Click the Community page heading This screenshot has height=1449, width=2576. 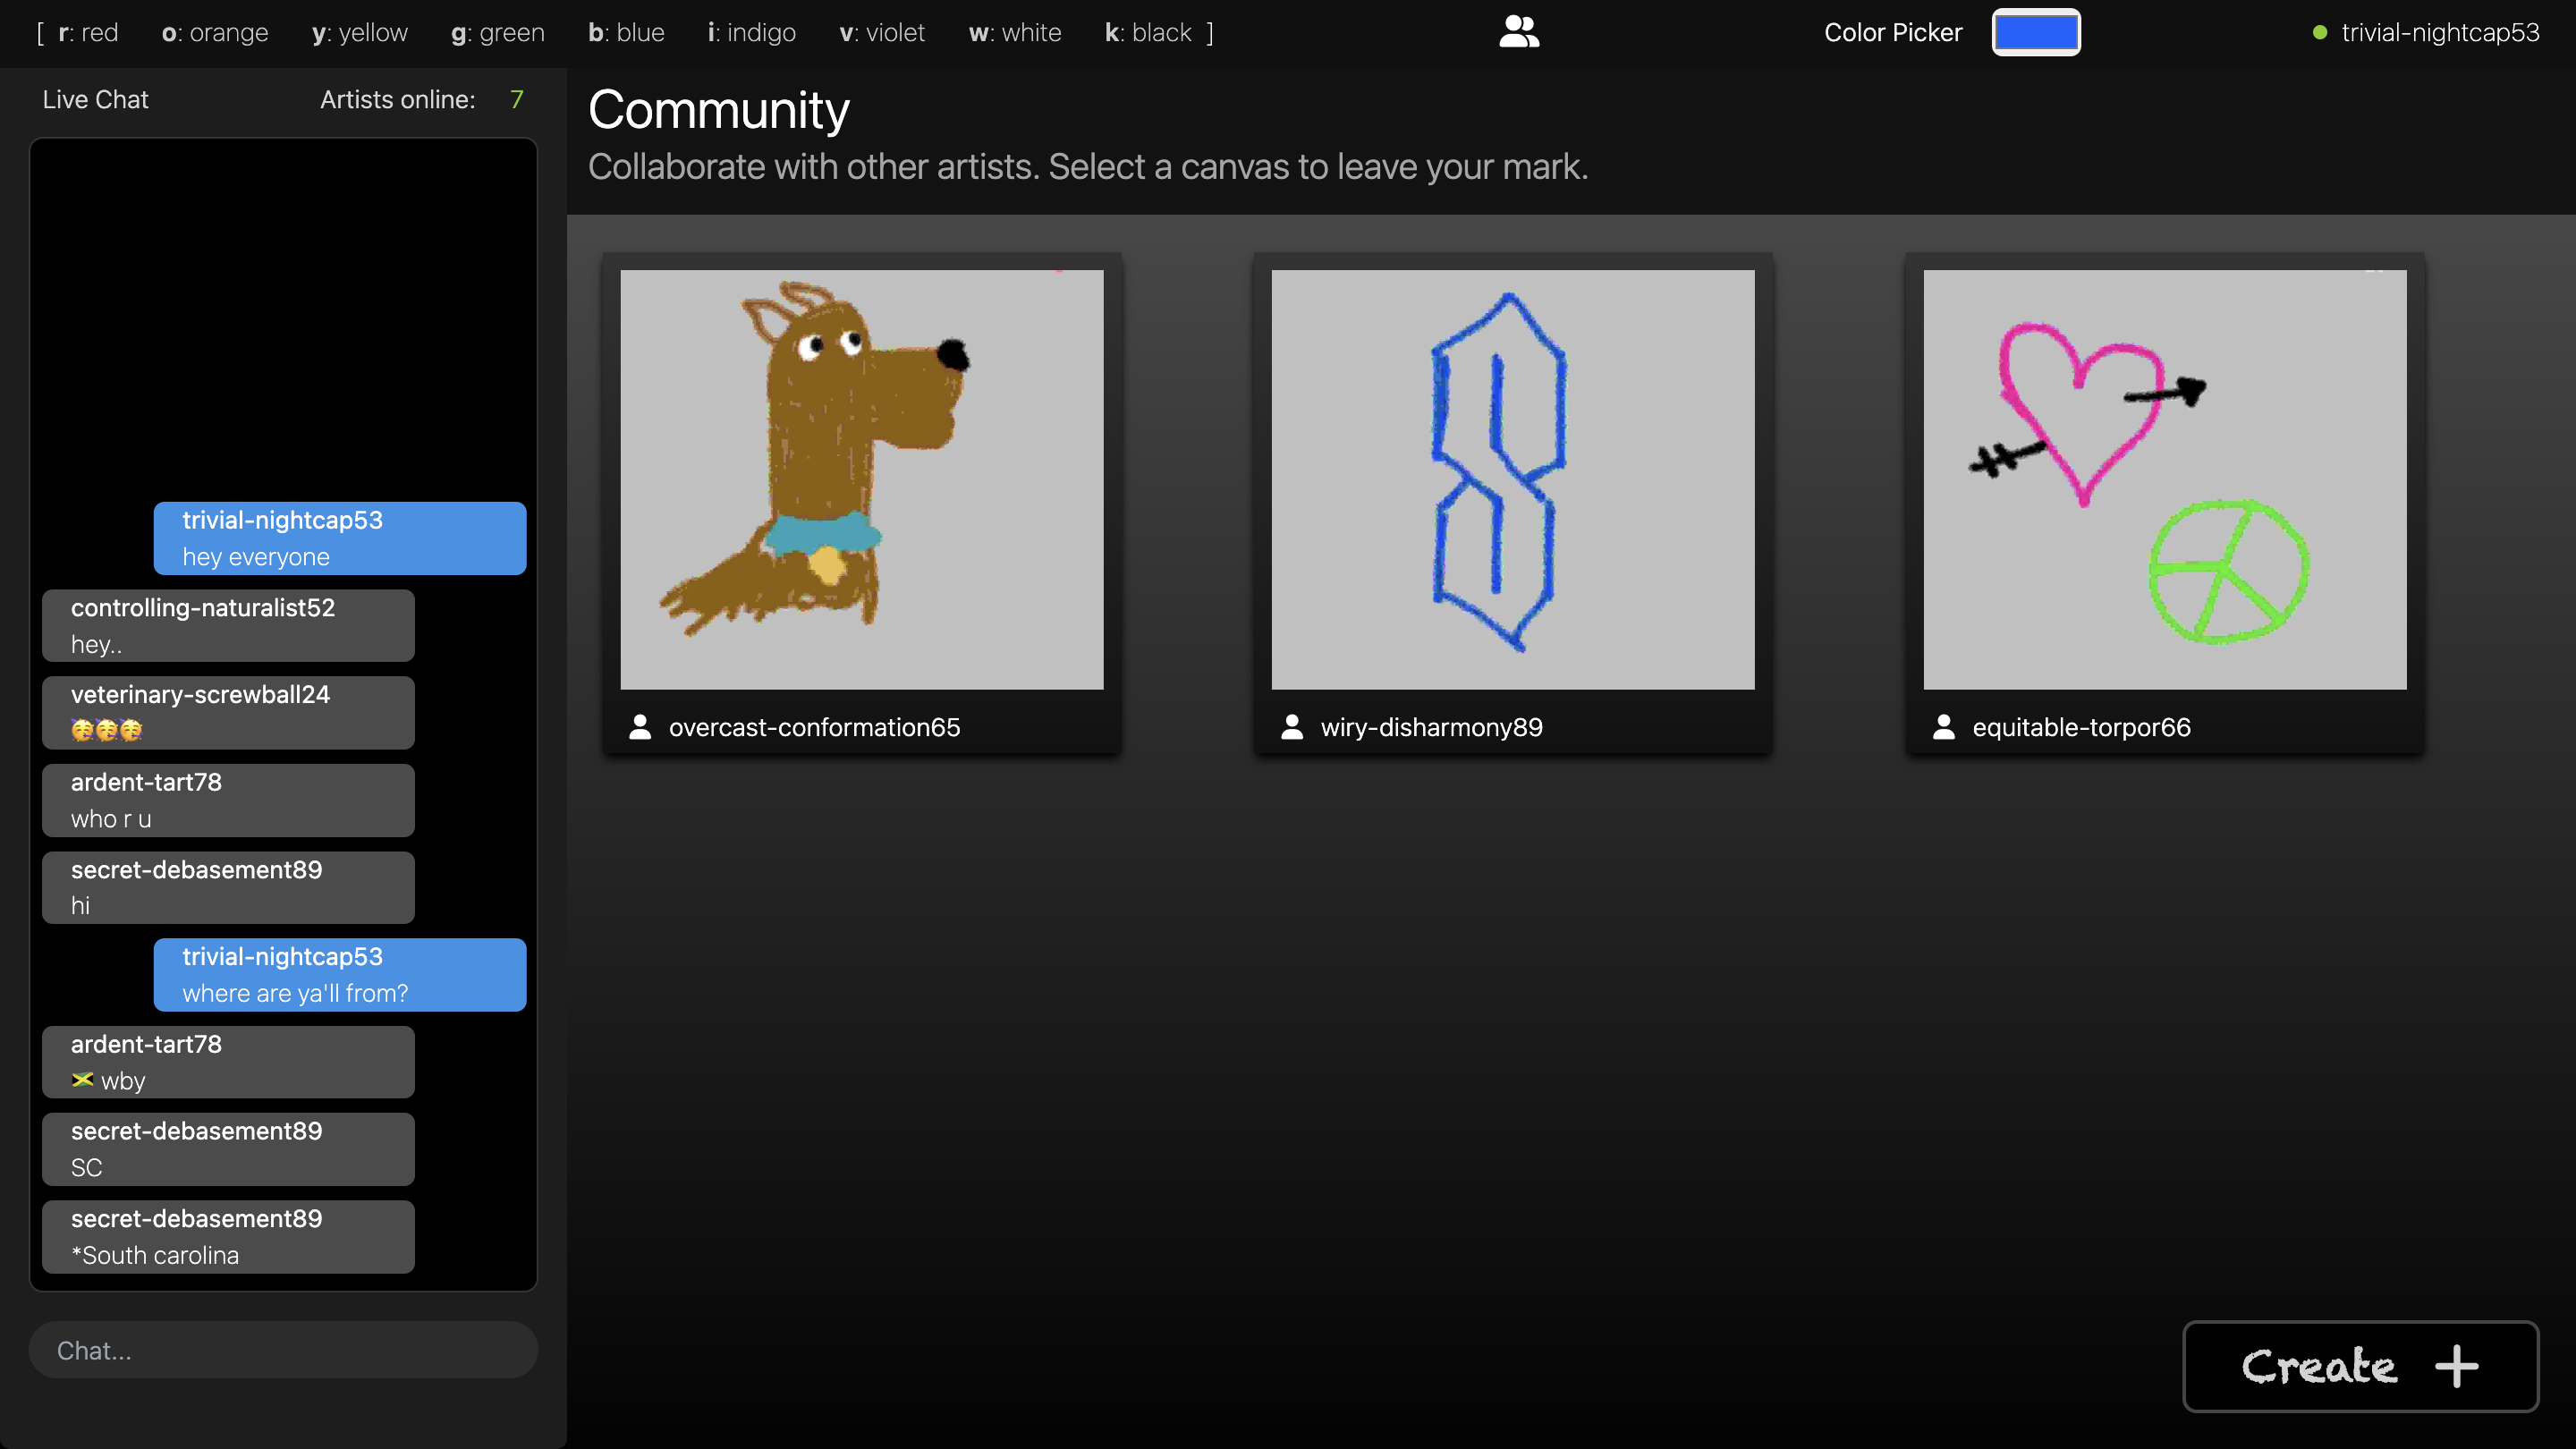click(x=719, y=110)
